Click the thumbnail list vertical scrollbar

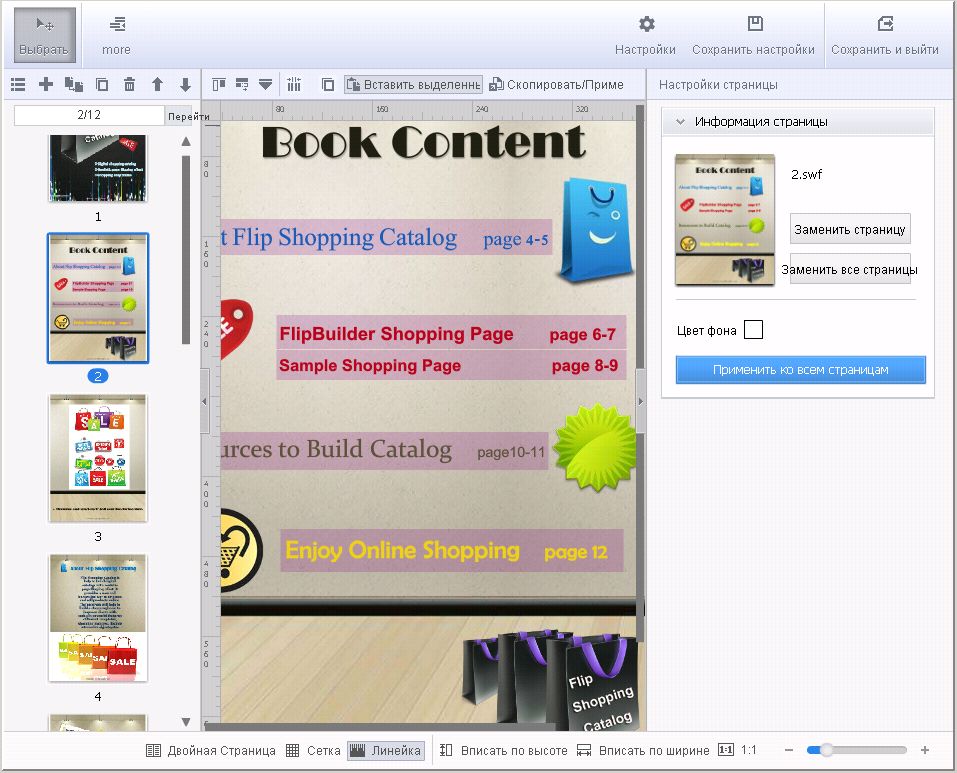[186, 250]
